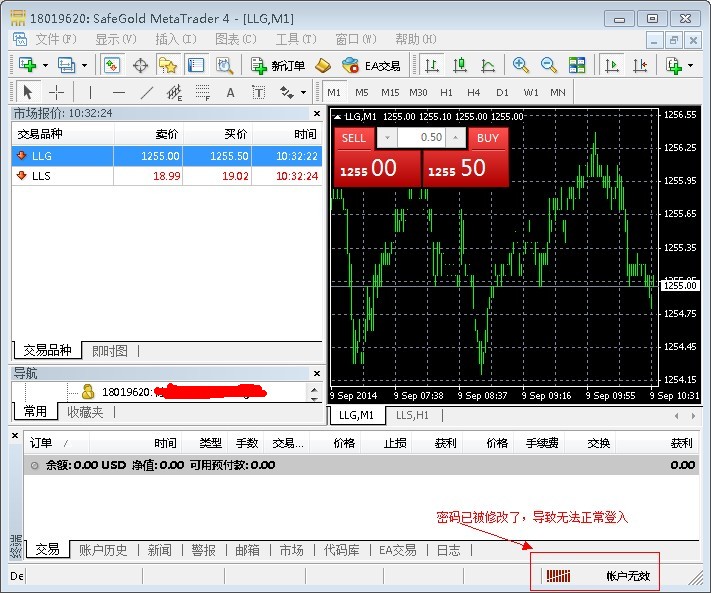The image size is (711, 593).
Task: Open the MetaEditor yellow book icon
Action: pos(323,66)
